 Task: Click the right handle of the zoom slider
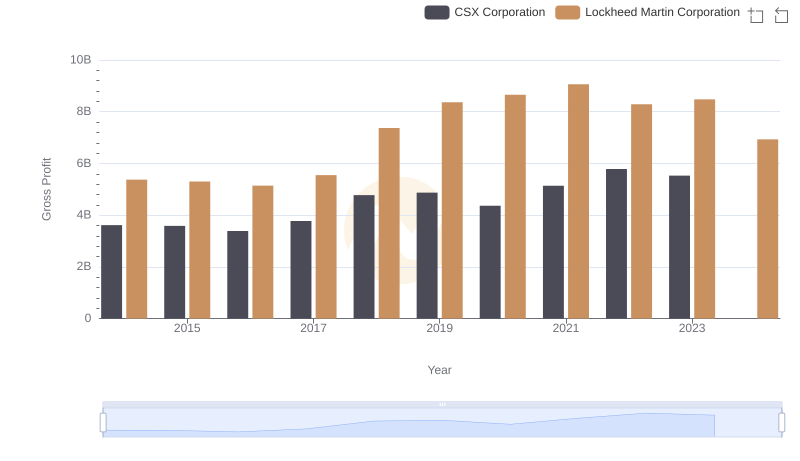(782, 423)
